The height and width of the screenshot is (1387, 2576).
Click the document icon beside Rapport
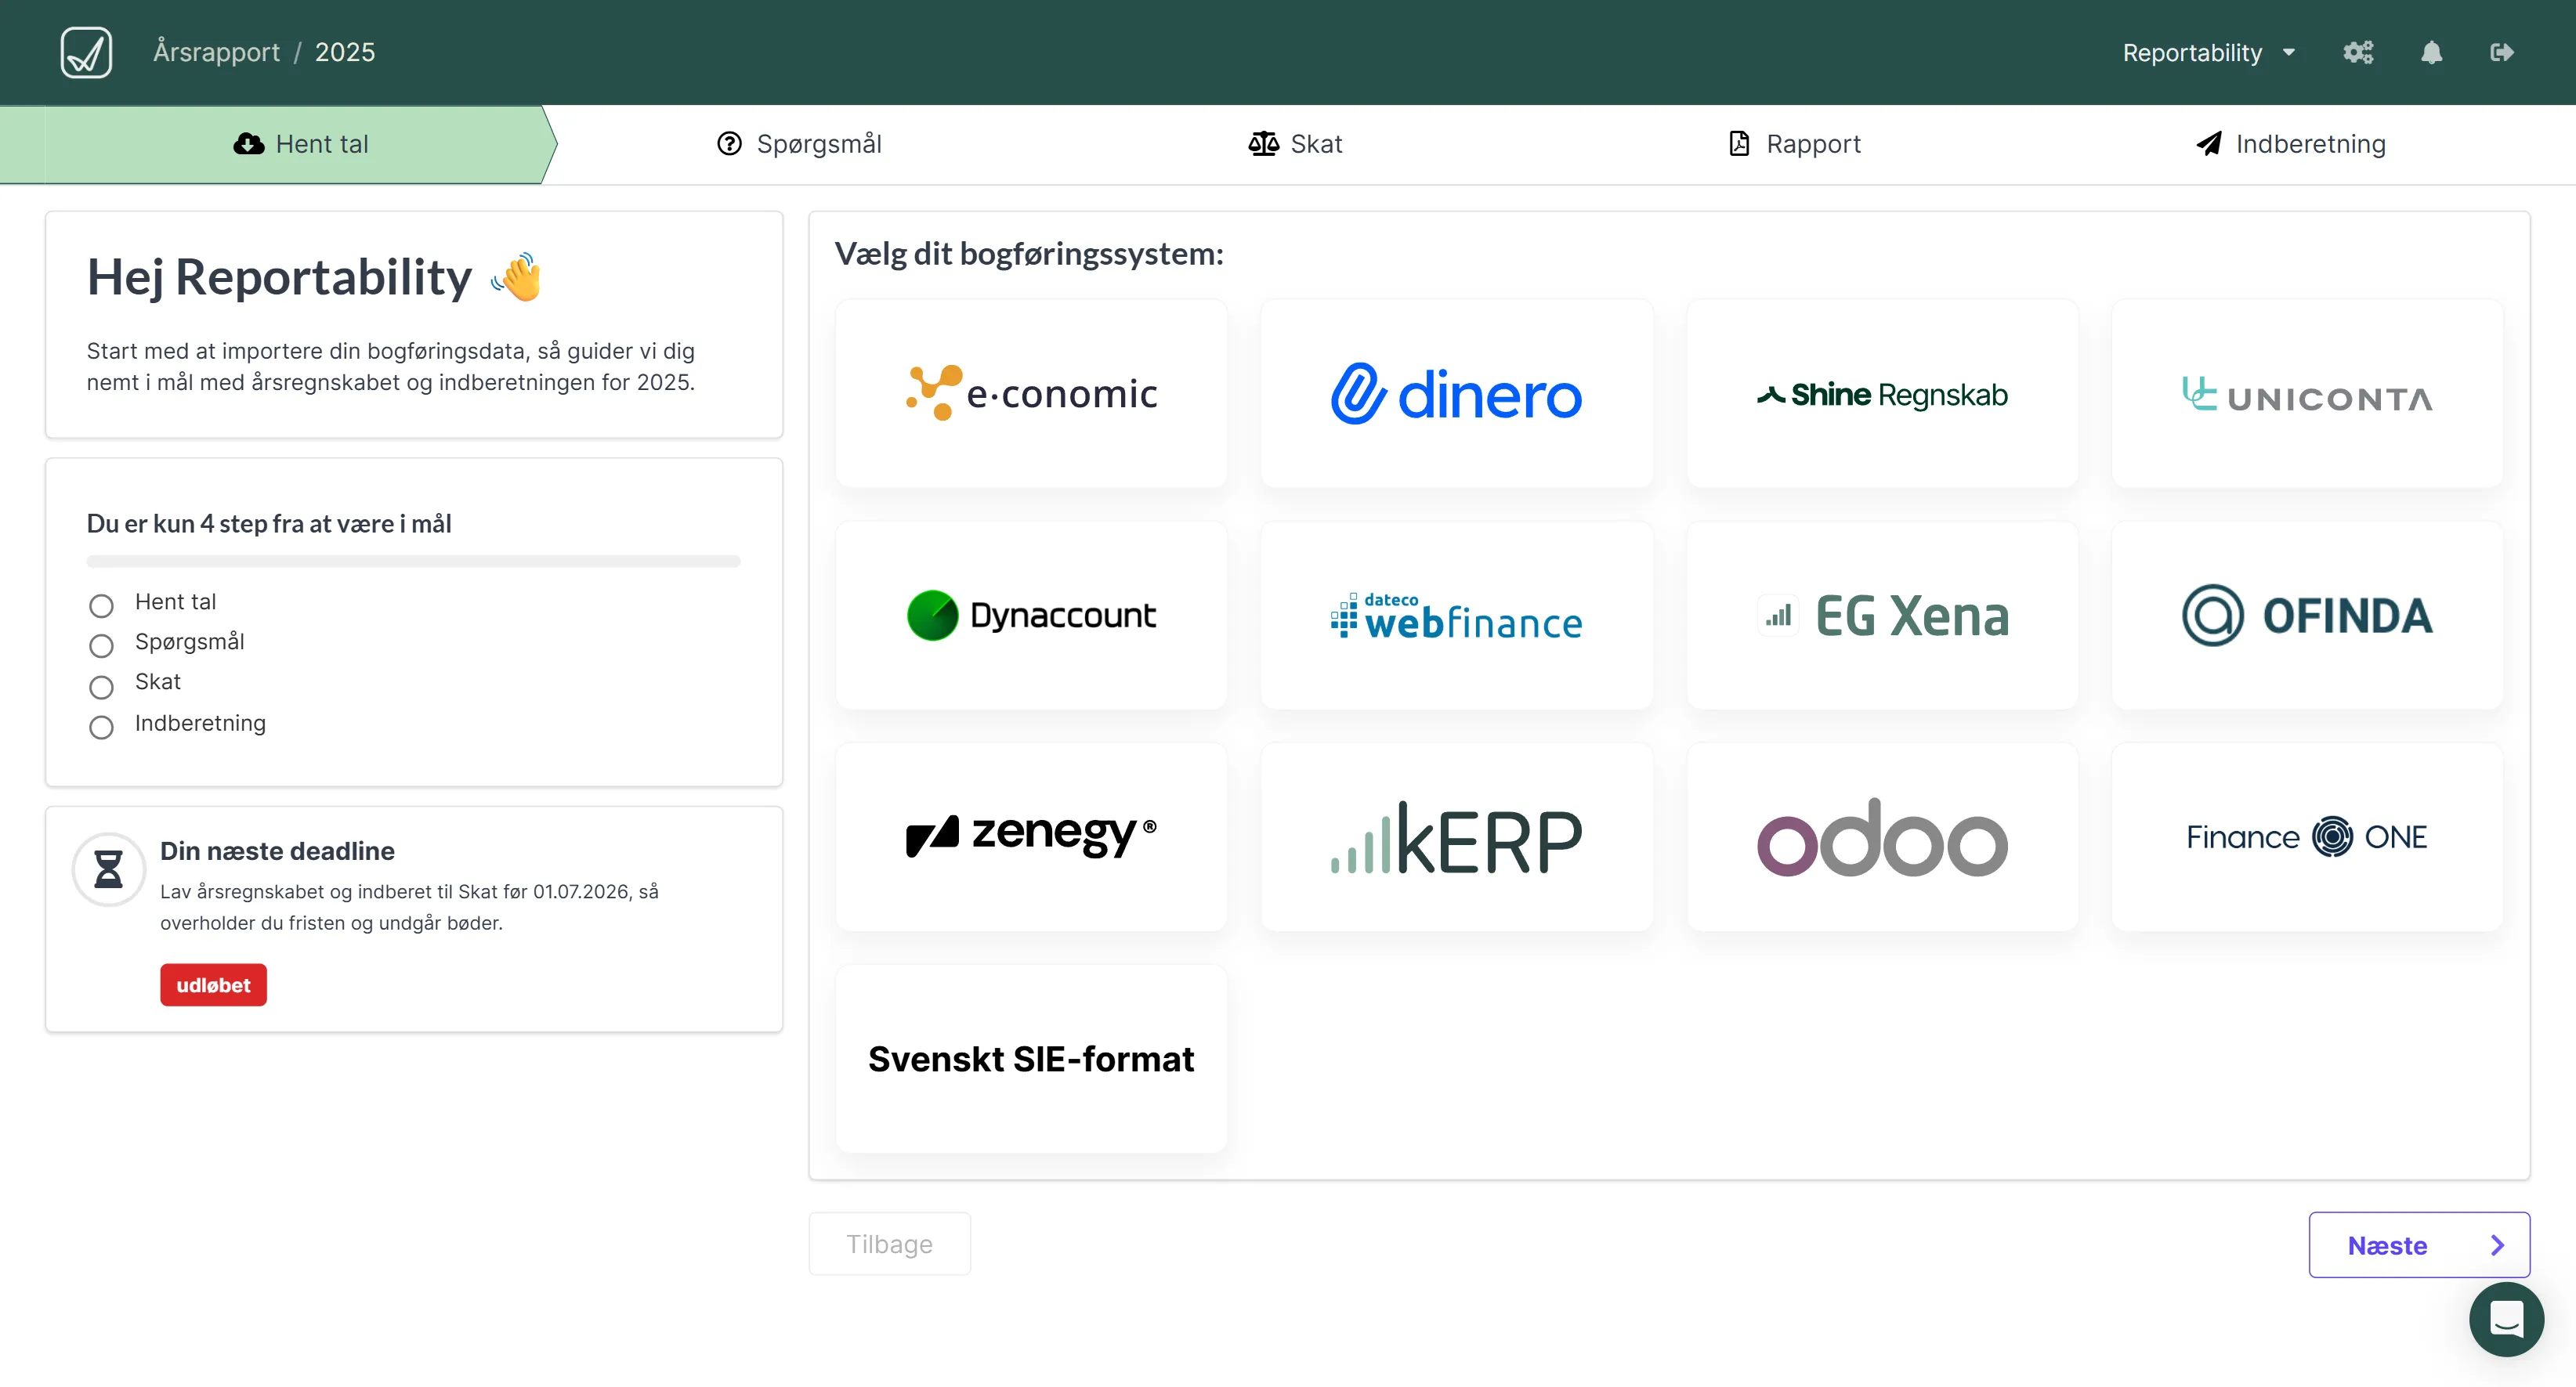point(1739,144)
